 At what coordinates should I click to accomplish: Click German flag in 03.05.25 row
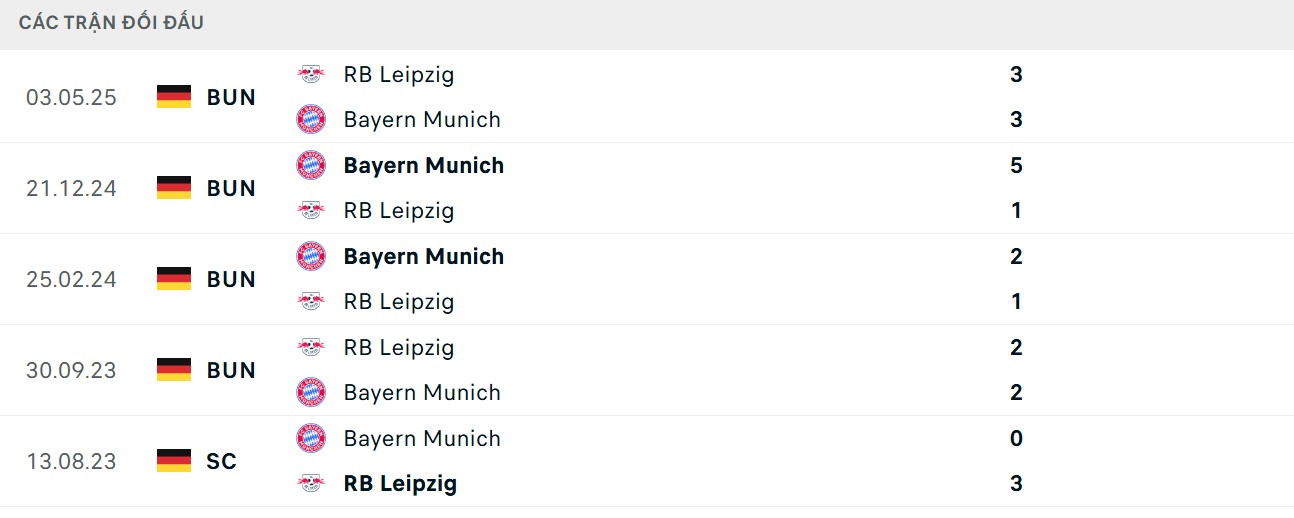(x=174, y=97)
